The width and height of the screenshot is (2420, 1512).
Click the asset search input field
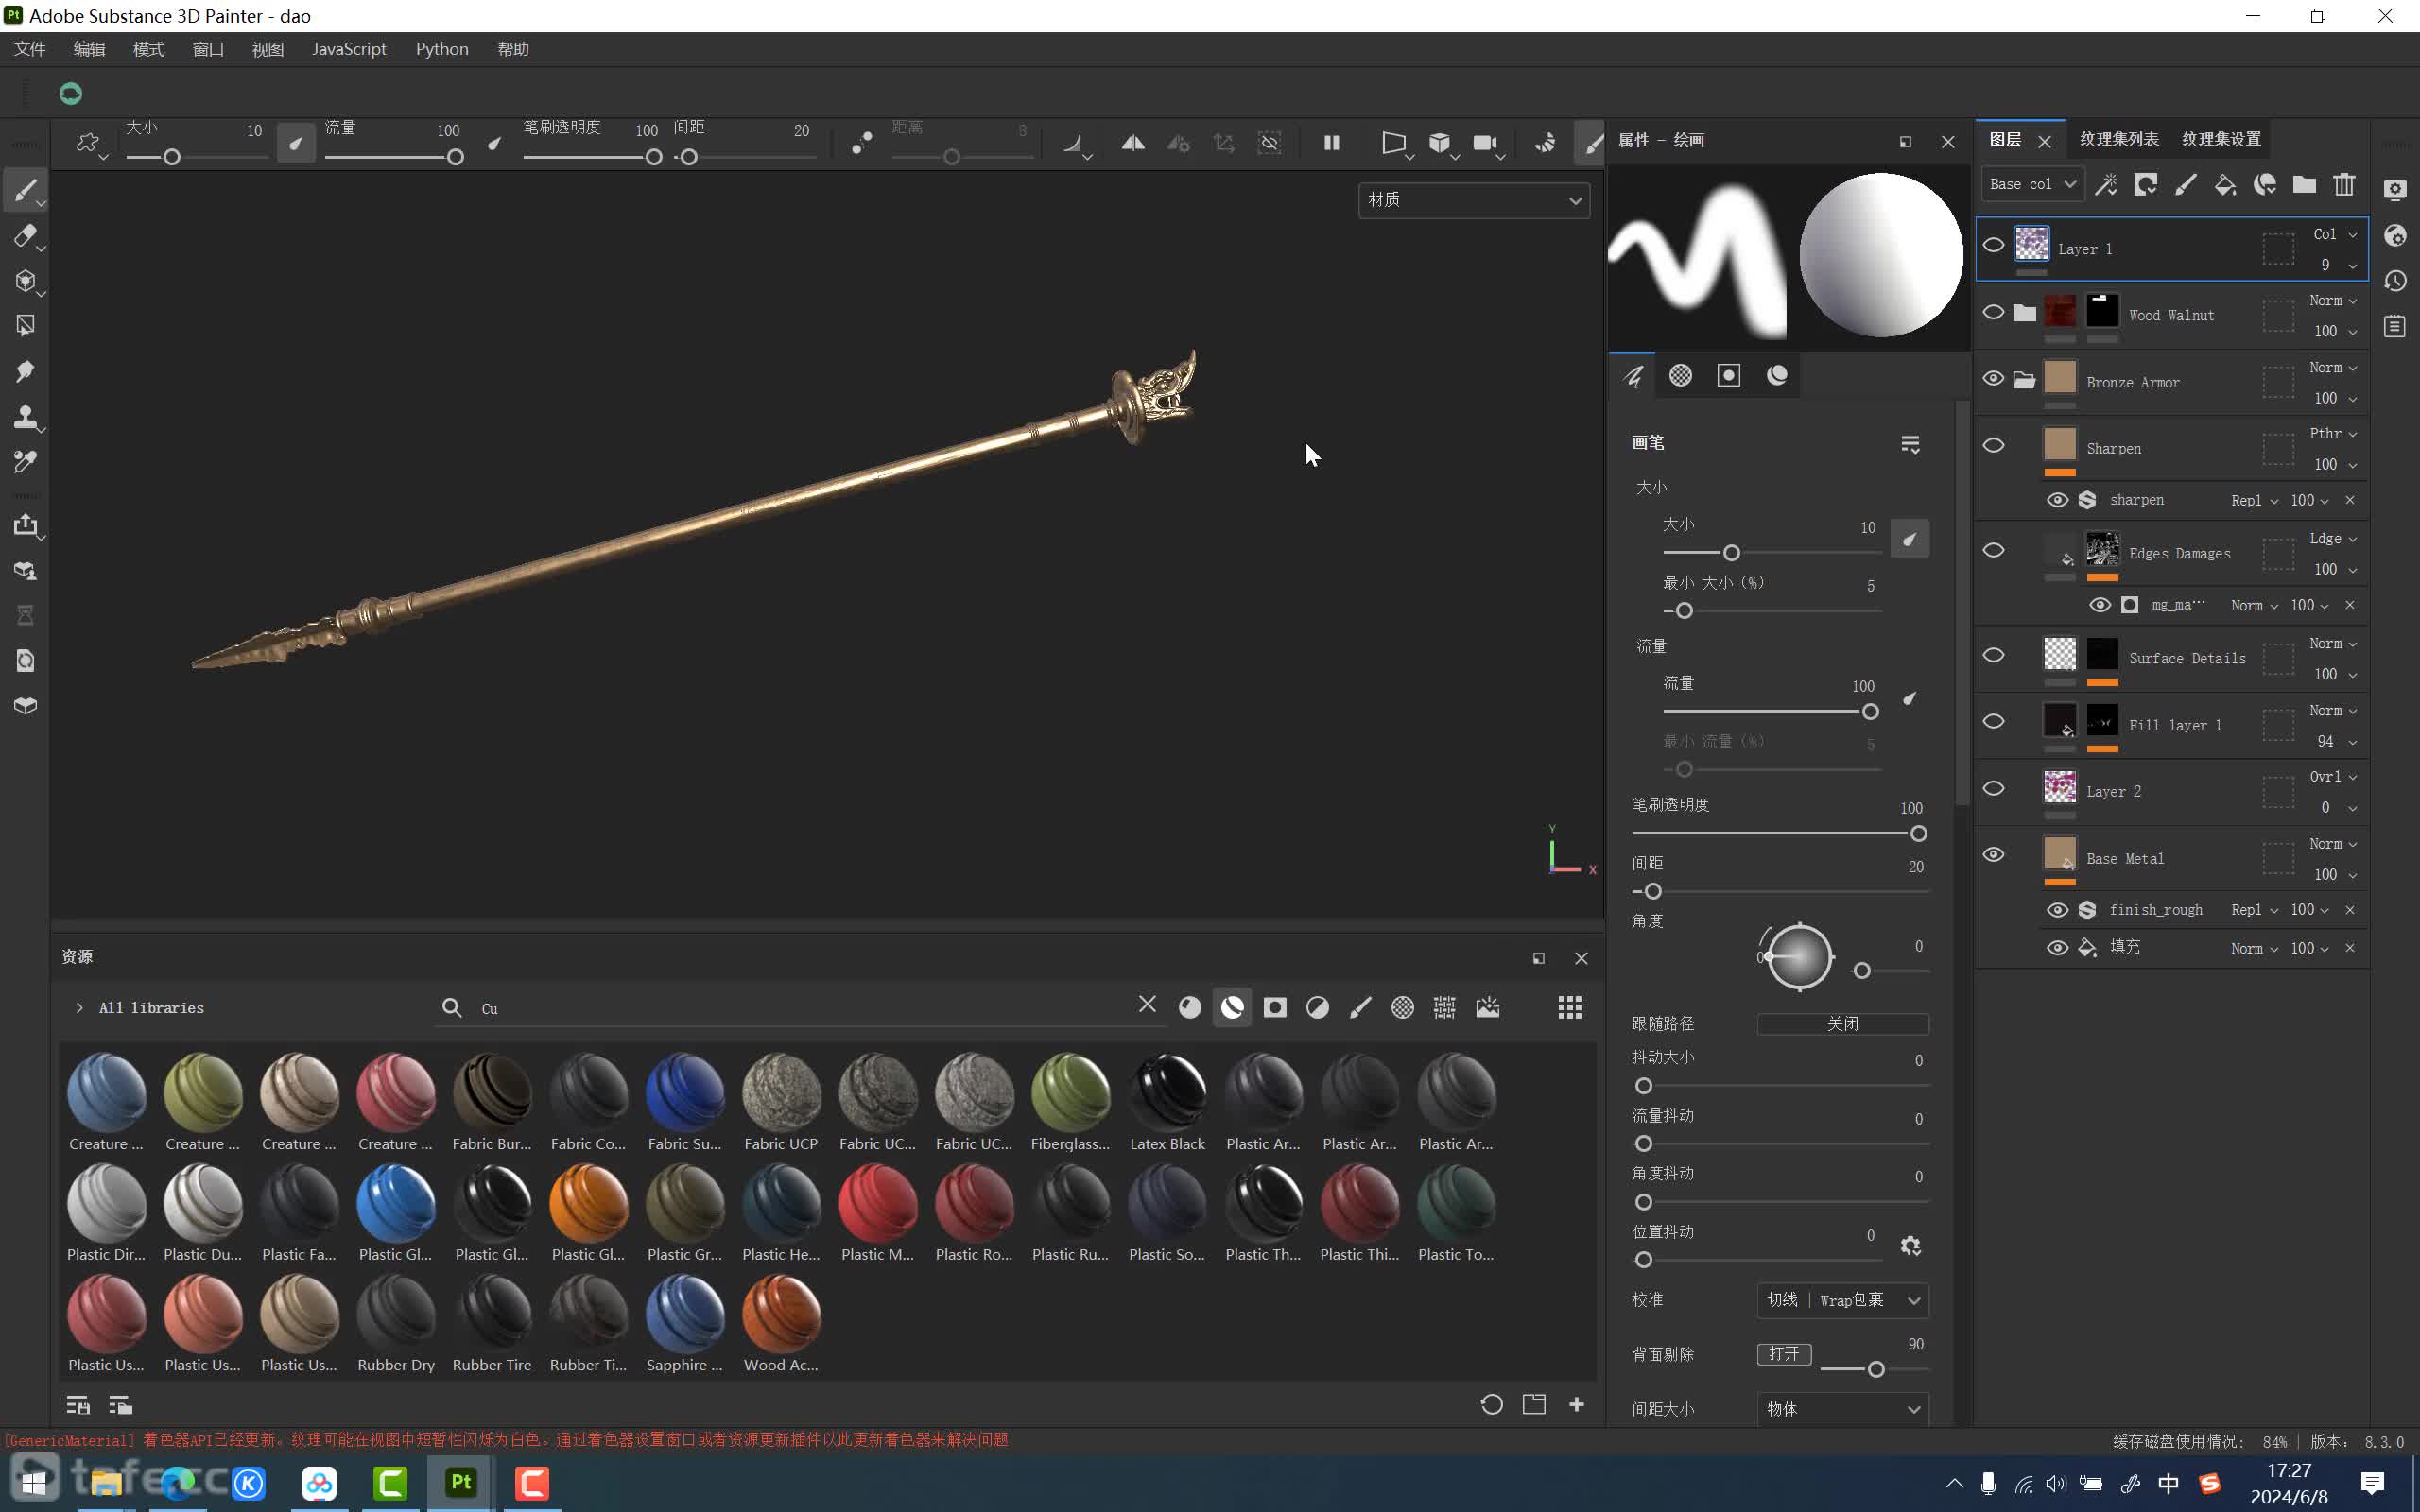point(800,1008)
